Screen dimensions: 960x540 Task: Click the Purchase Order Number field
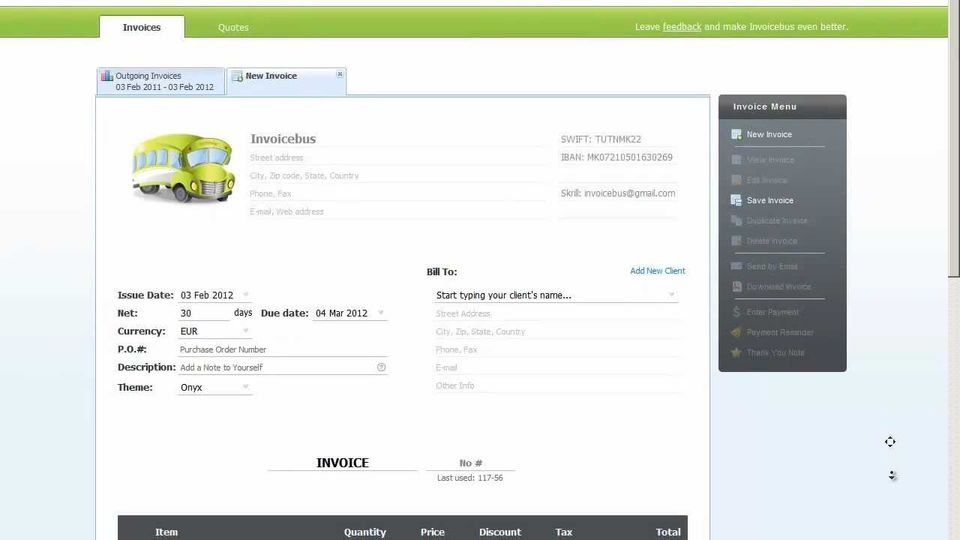click(282, 349)
